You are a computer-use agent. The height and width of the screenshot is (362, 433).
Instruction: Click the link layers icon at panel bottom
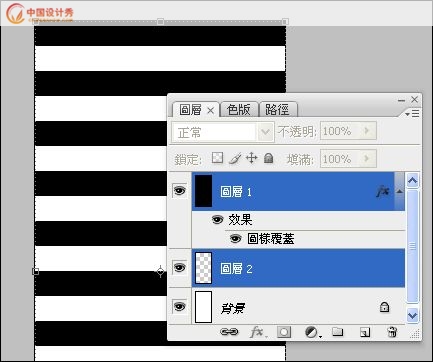229,332
